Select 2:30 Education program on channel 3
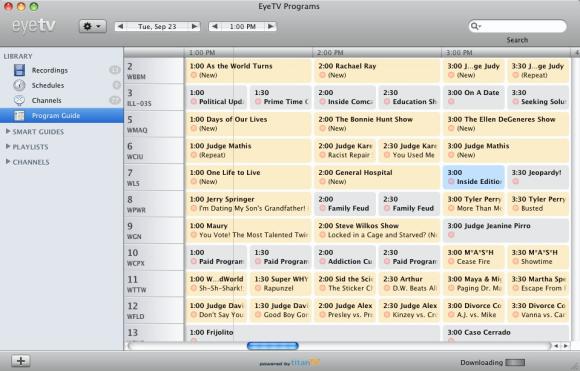Screen dimensions: 580x371 [x=409, y=97]
